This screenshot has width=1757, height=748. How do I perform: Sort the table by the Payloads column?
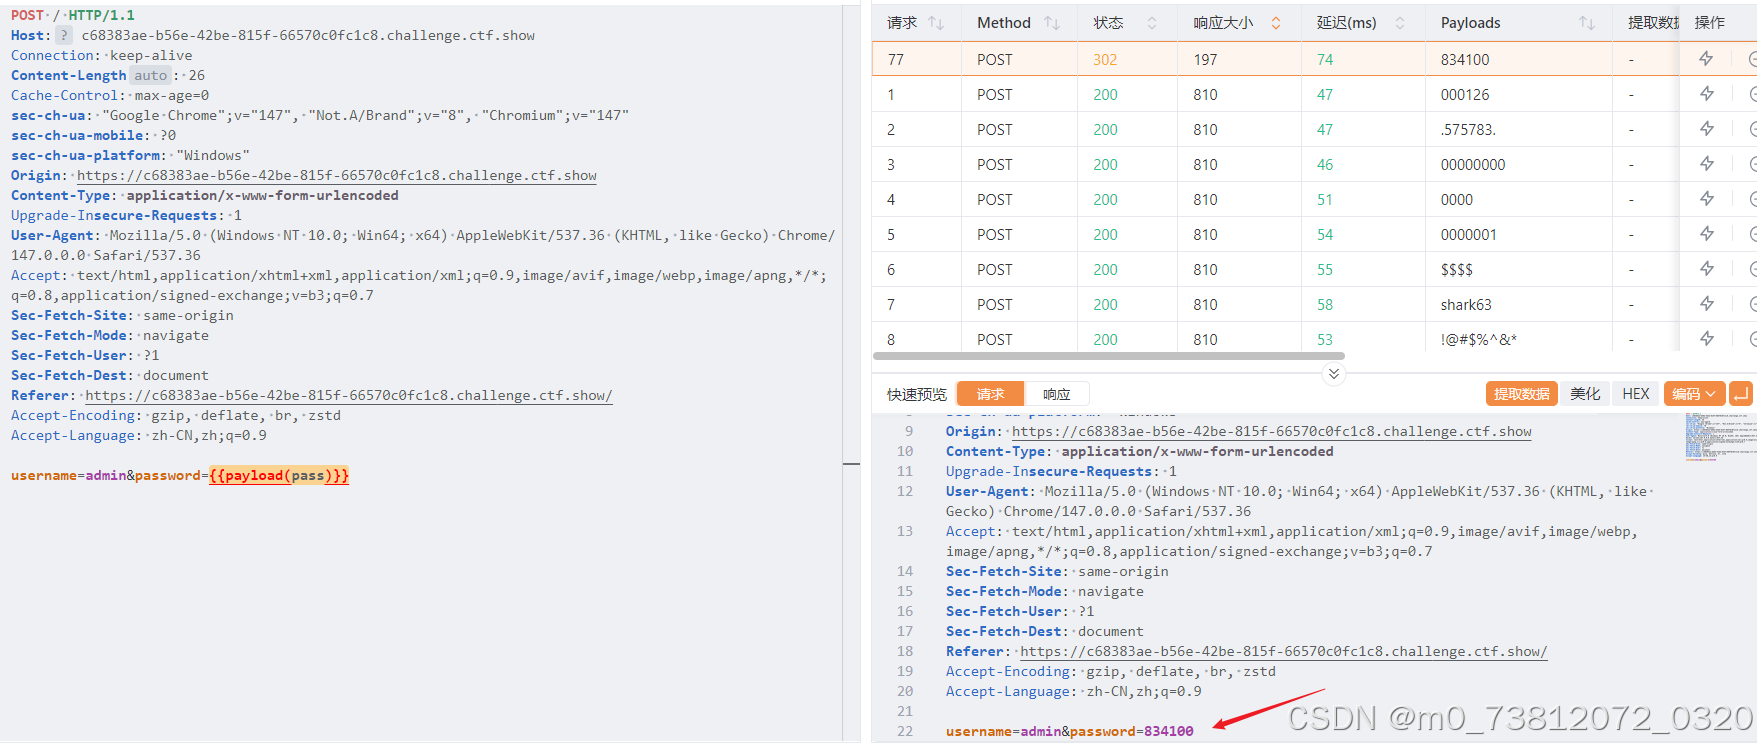coord(1587,23)
